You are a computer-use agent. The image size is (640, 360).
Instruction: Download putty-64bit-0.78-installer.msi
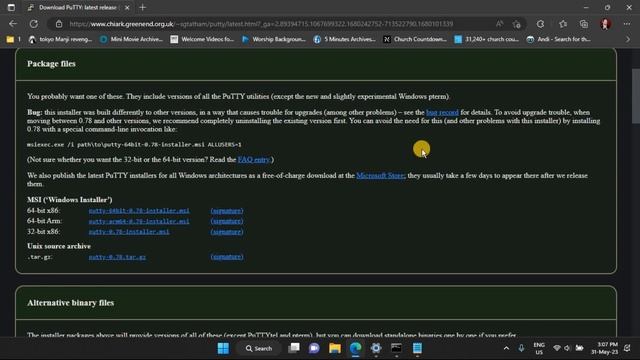(x=139, y=211)
